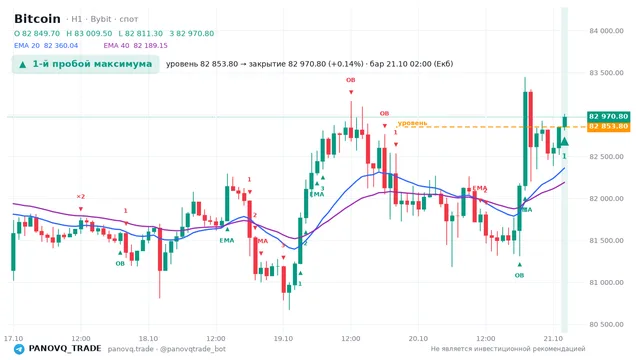Viewport: 640px width, 360px height.
Task: Click the close value З 82 970.80
Action: coord(192,33)
